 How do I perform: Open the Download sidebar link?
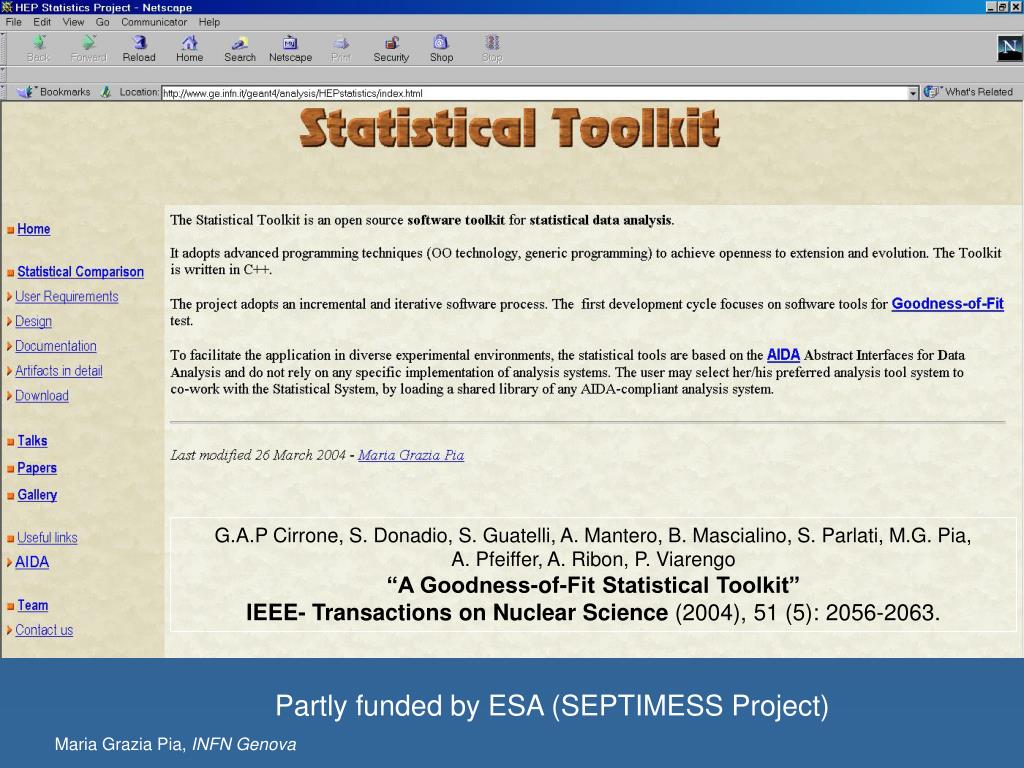point(42,396)
